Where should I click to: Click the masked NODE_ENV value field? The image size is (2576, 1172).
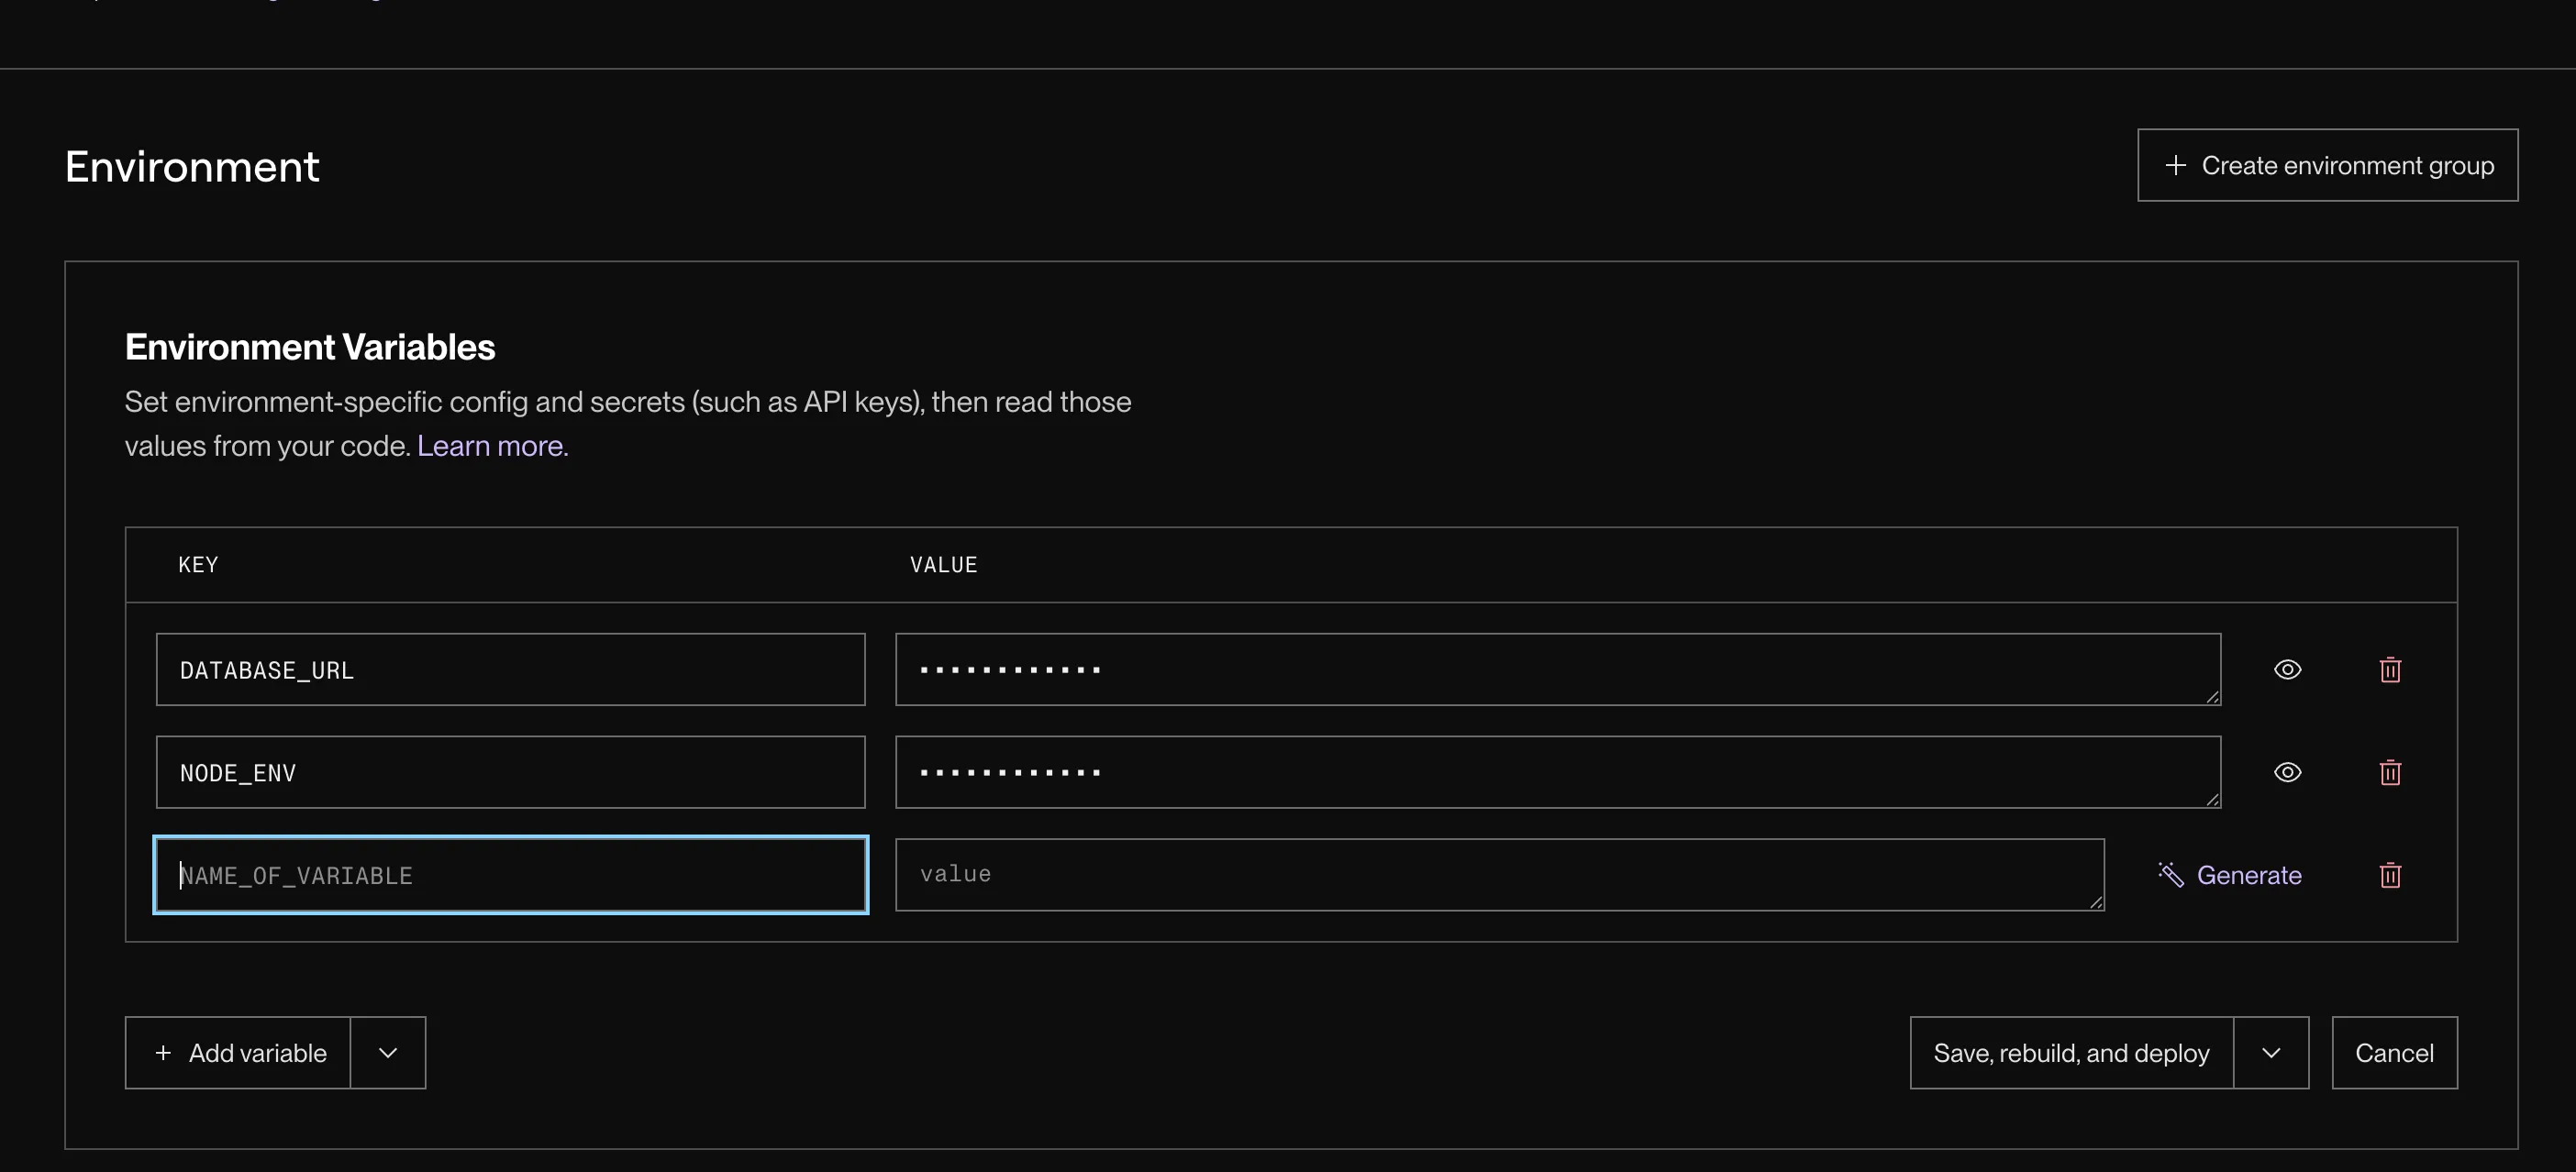(1558, 773)
